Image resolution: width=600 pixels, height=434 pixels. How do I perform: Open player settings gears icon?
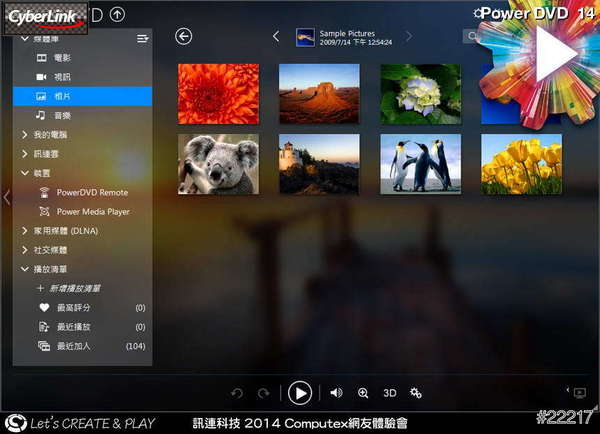tap(416, 393)
